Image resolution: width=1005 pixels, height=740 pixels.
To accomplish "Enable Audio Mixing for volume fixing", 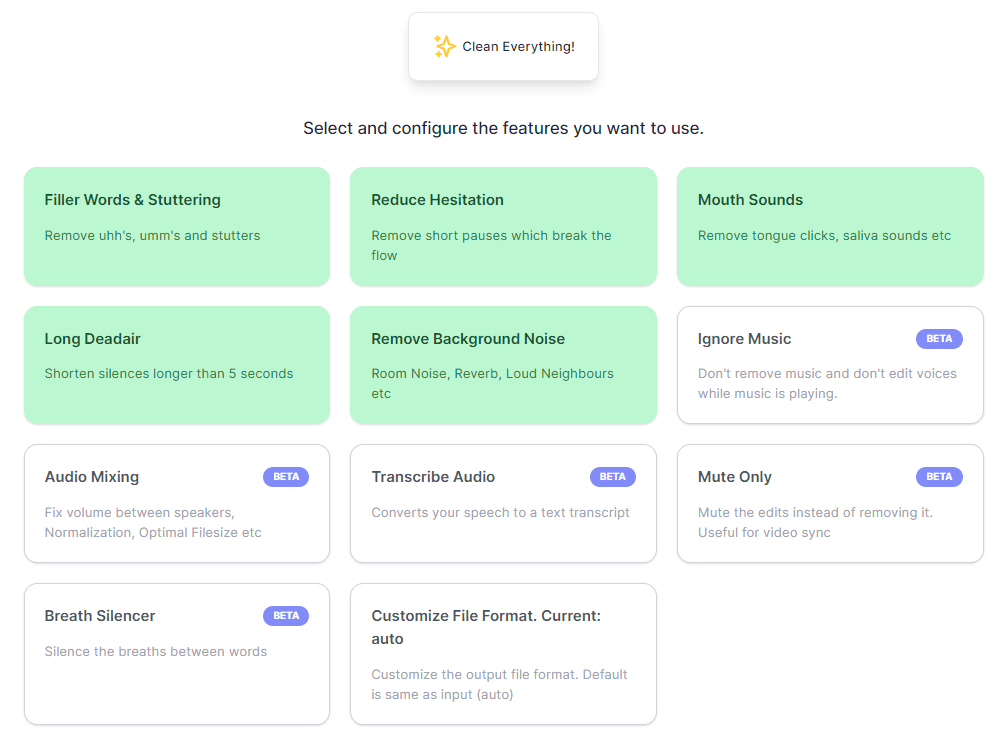I will (x=177, y=504).
